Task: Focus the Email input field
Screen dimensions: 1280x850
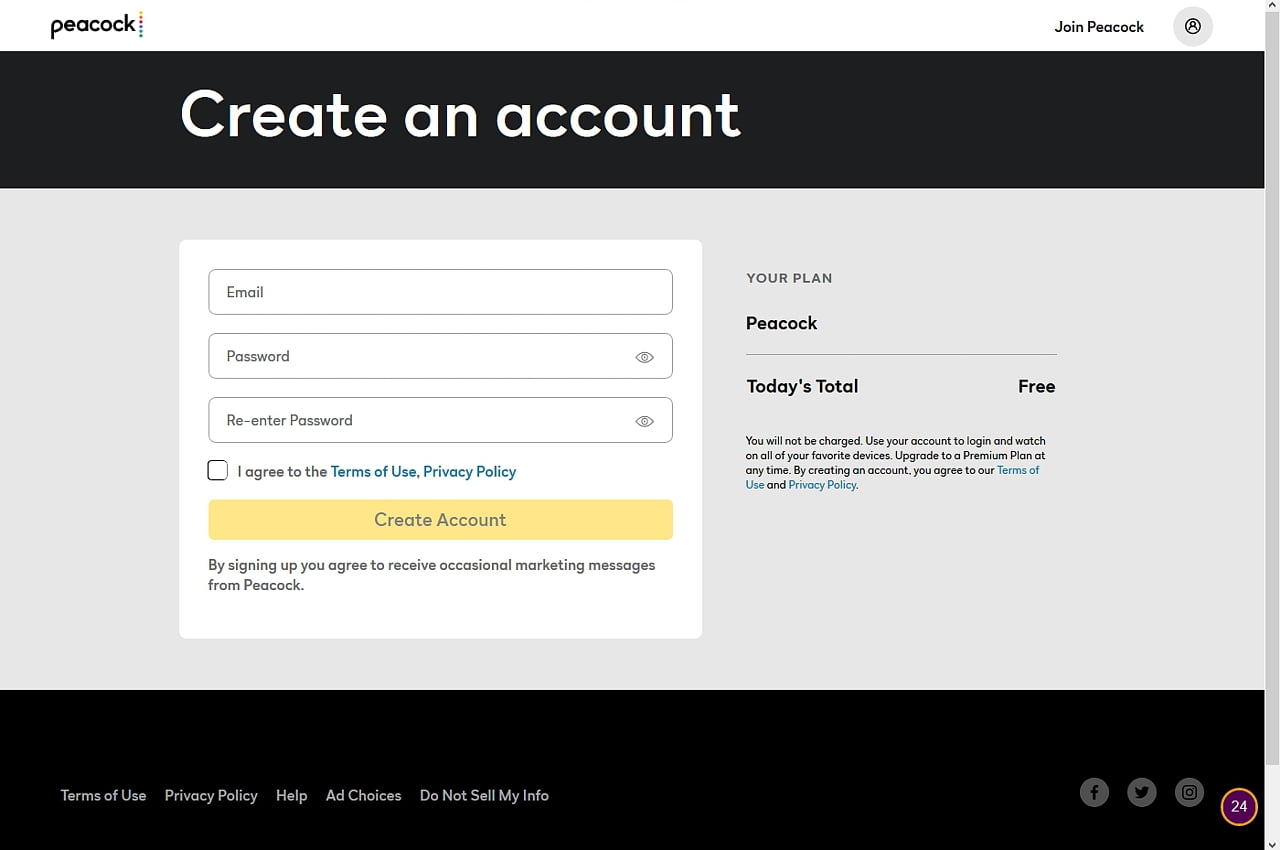Action: [440, 292]
